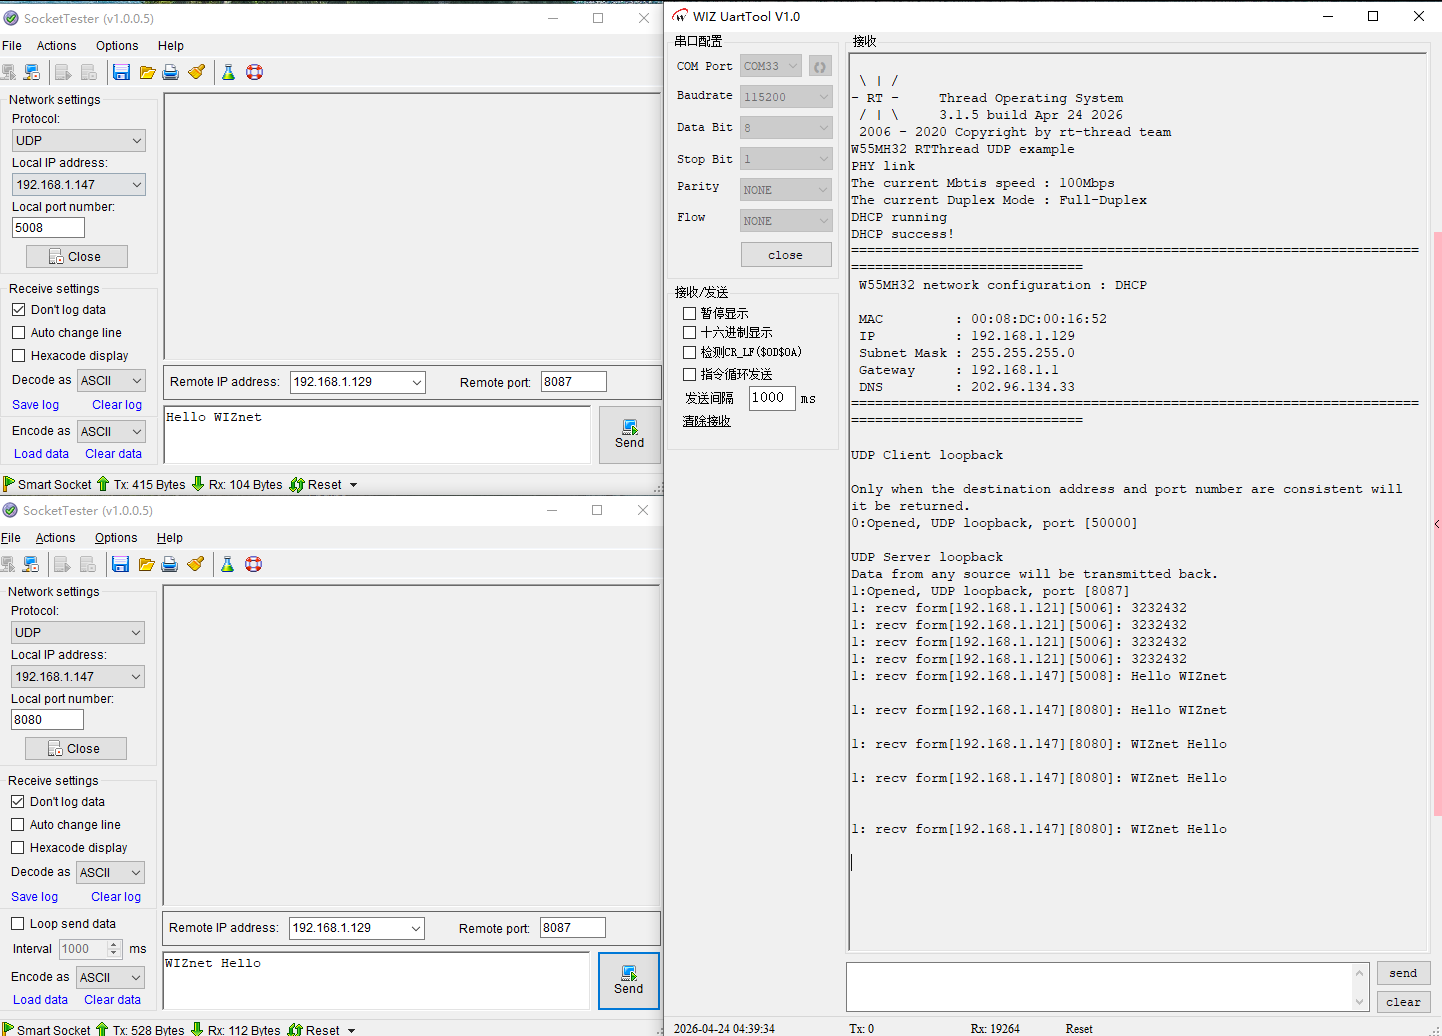Screen dimensions: 1442x1036
Task: Click the lifebuoy help icon in lower SocketTester toolbar
Action: pyautogui.click(x=253, y=564)
